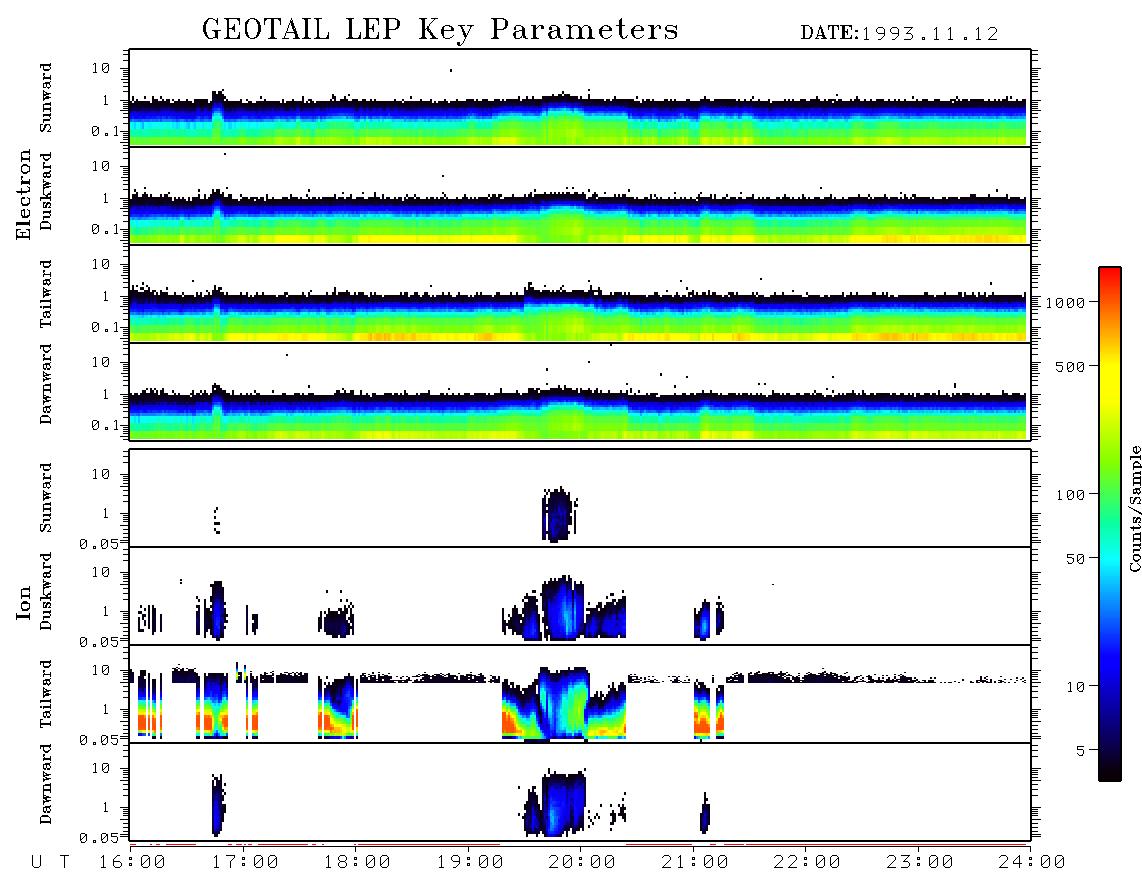This screenshot has width=1142, height=880.
Task: Click the Ion Tailward spectrogram panel
Action: point(580,694)
